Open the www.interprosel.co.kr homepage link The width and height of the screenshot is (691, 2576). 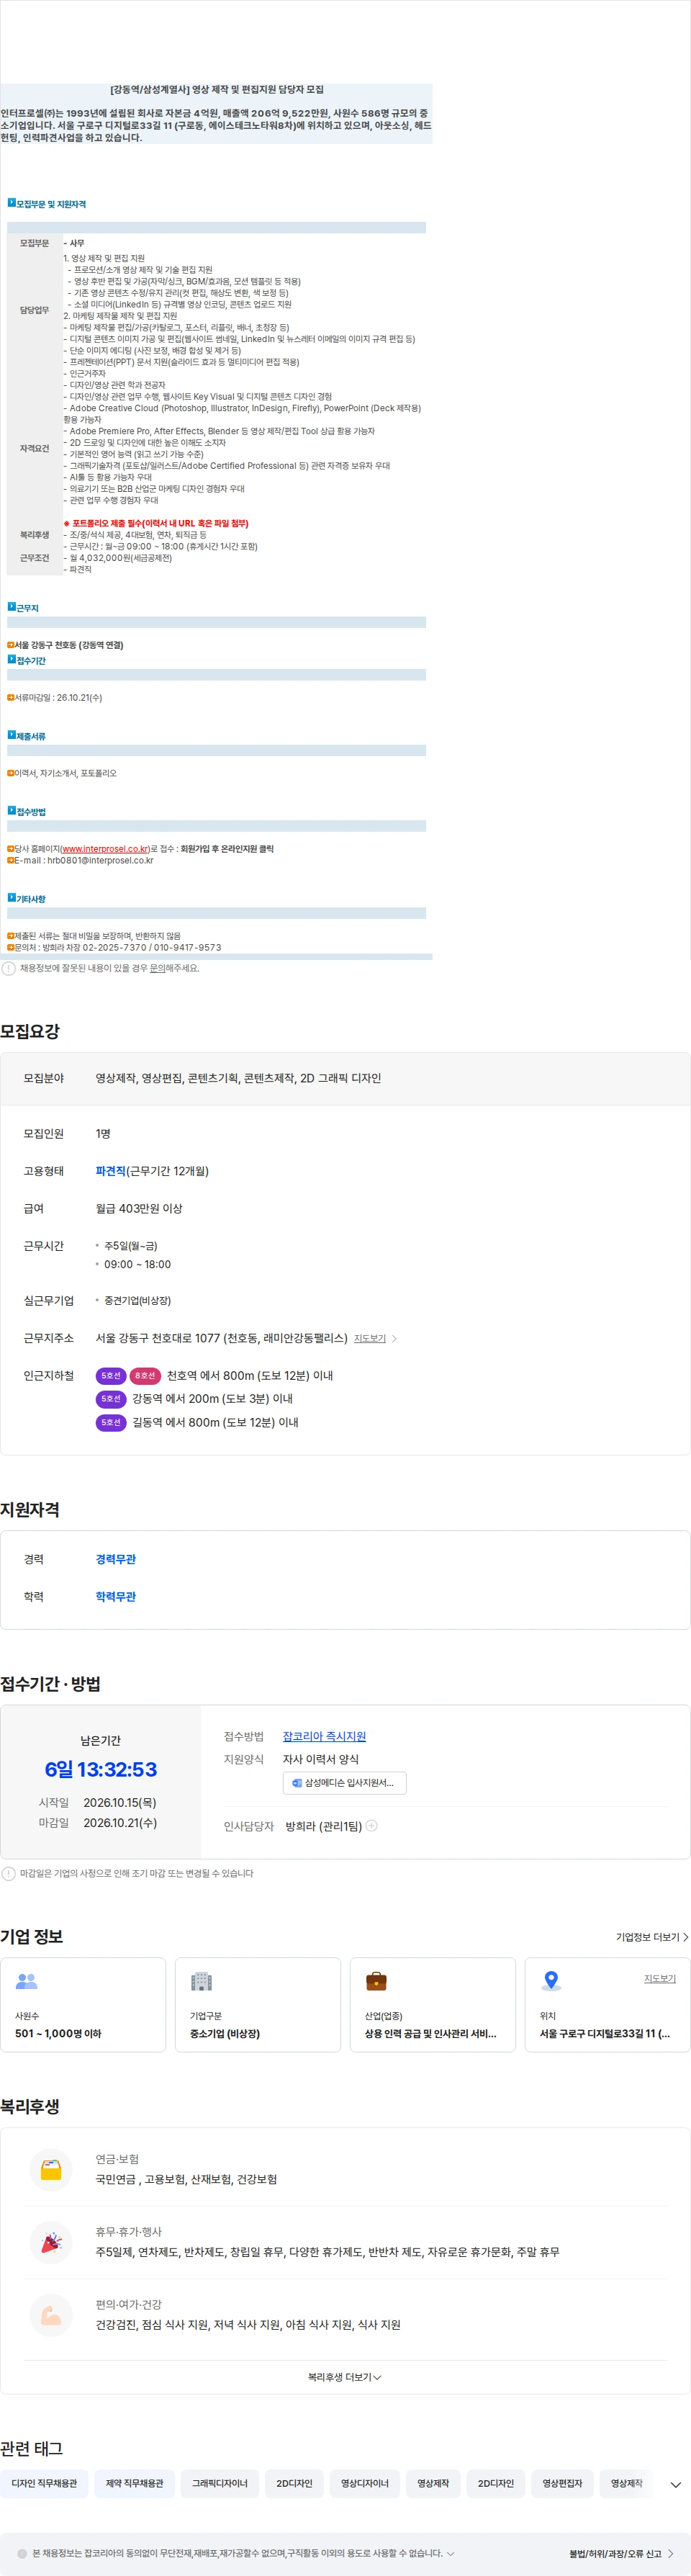tap(105, 849)
